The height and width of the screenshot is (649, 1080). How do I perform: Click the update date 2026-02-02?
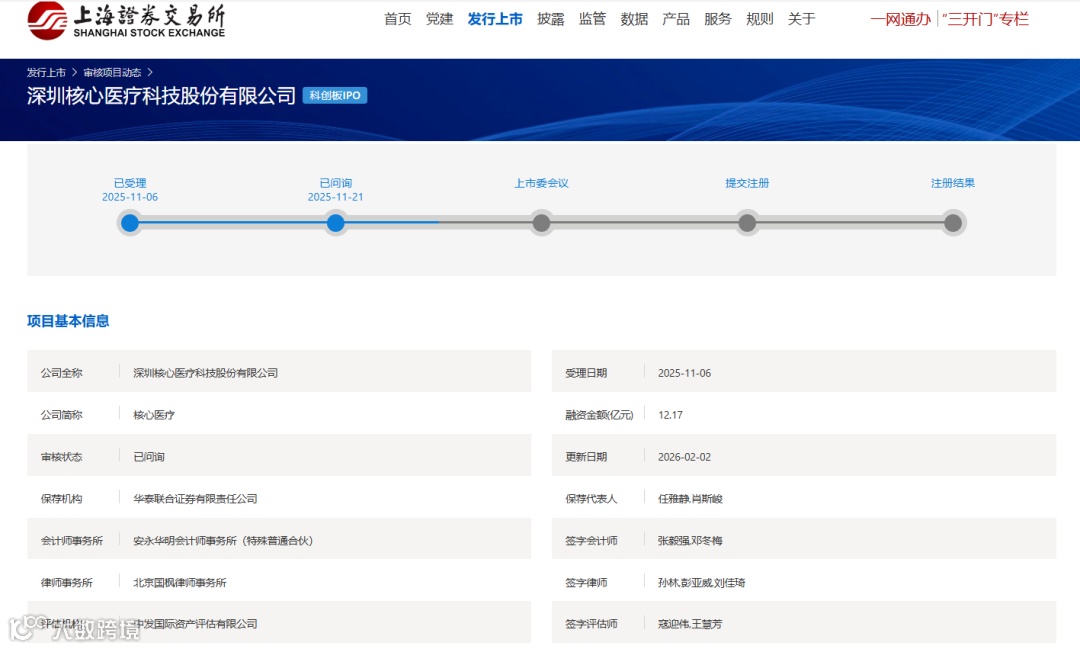click(x=684, y=457)
